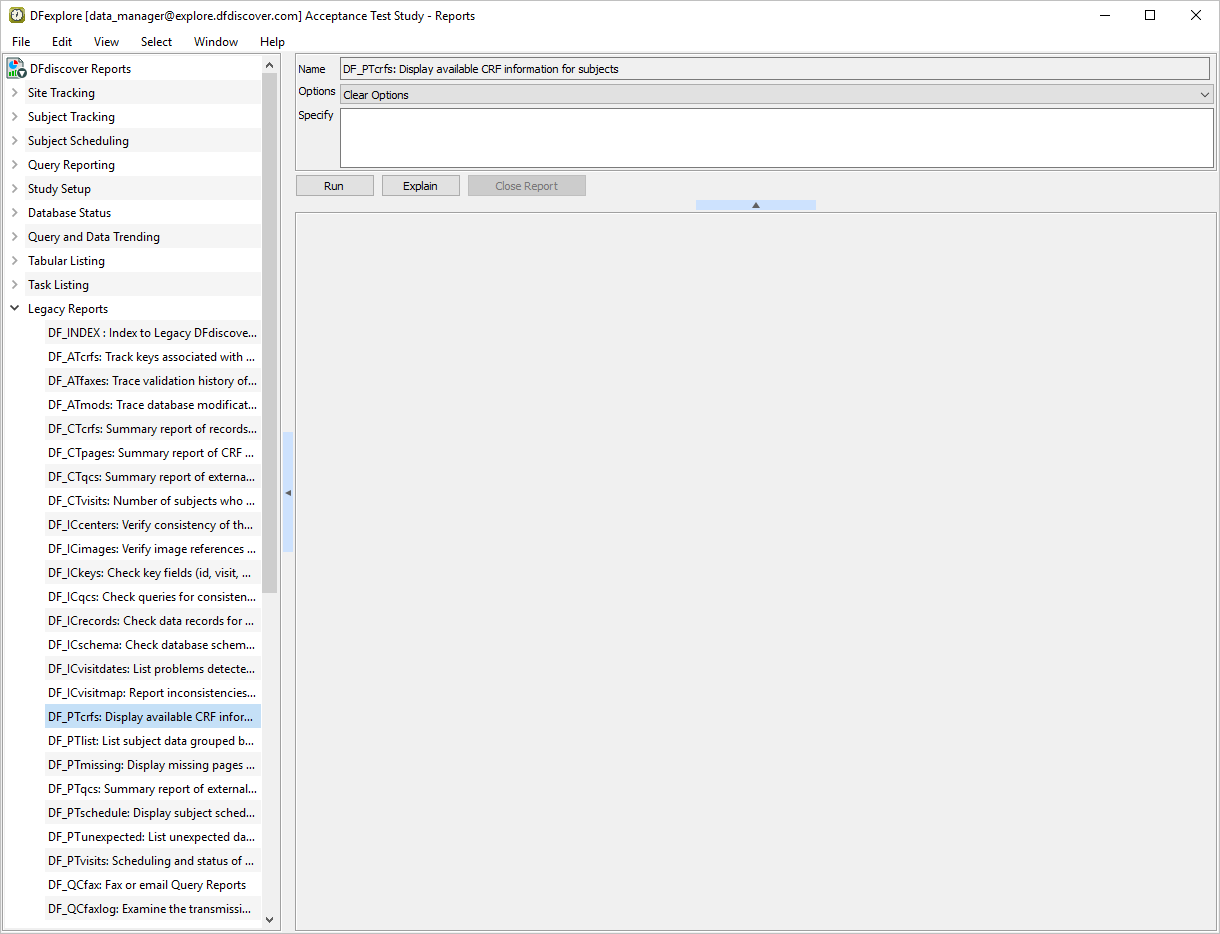Select DF_INDEX legacy report index
1220x934 pixels.
151,333
